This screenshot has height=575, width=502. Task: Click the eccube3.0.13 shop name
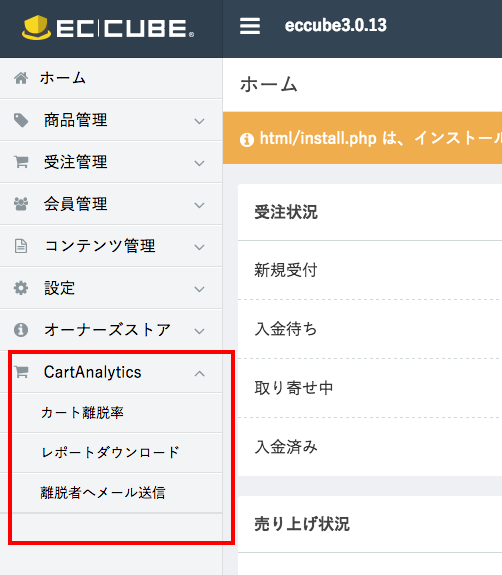pyautogui.click(x=336, y=25)
